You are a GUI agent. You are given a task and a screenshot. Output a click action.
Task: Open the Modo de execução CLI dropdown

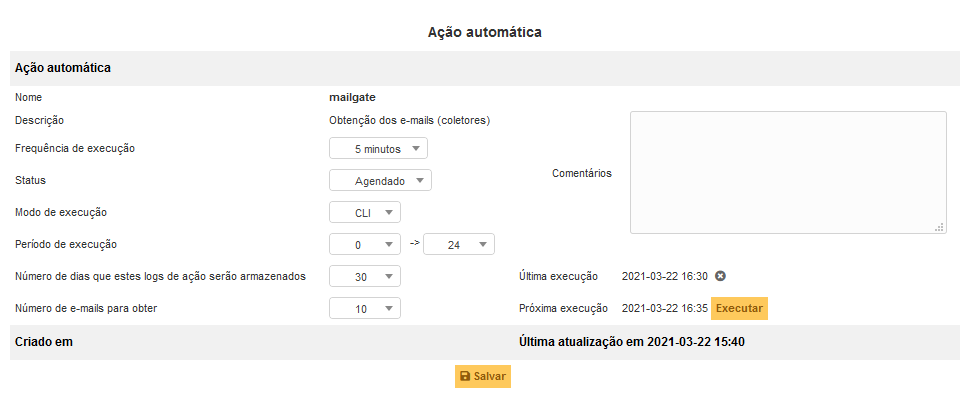[x=364, y=213]
